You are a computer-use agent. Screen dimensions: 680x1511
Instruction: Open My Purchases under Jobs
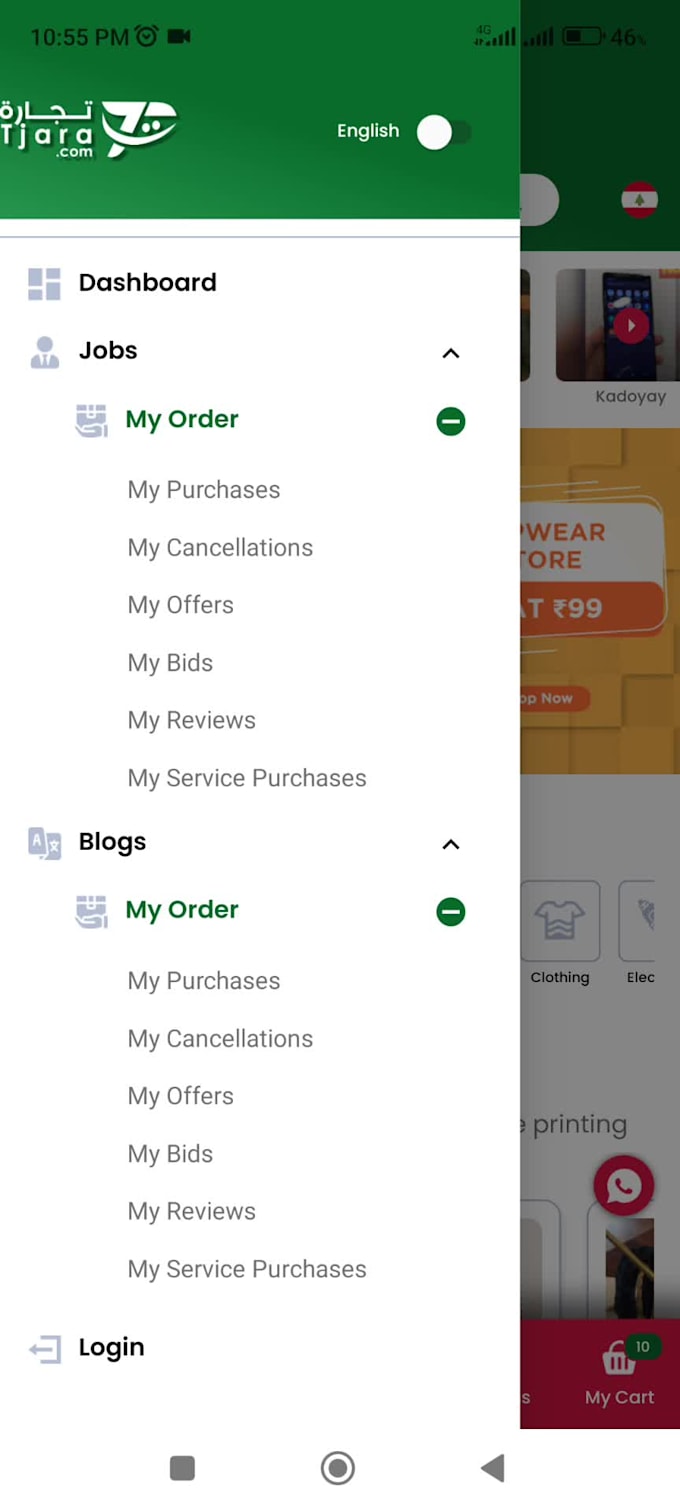coord(204,490)
